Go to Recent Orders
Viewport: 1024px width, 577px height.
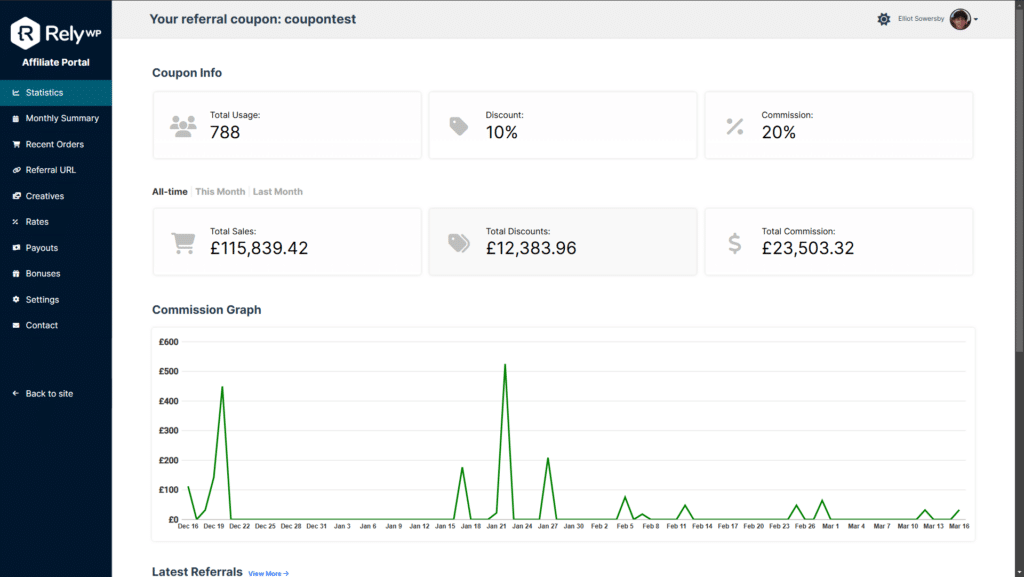(x=56, y=144)
